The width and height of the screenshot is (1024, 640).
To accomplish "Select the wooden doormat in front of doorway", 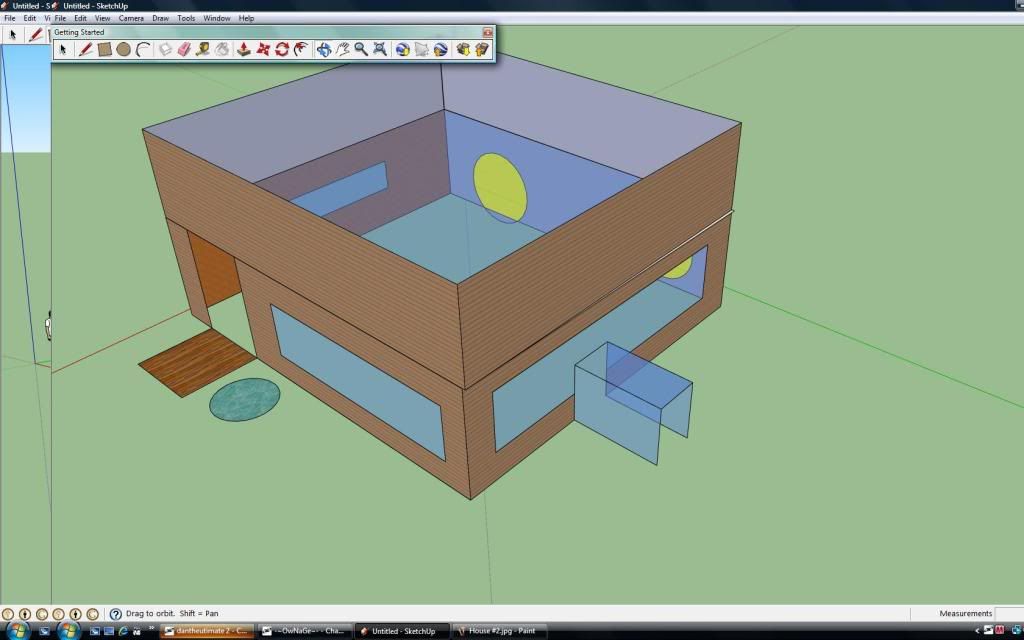I will (x=197, y=362).
